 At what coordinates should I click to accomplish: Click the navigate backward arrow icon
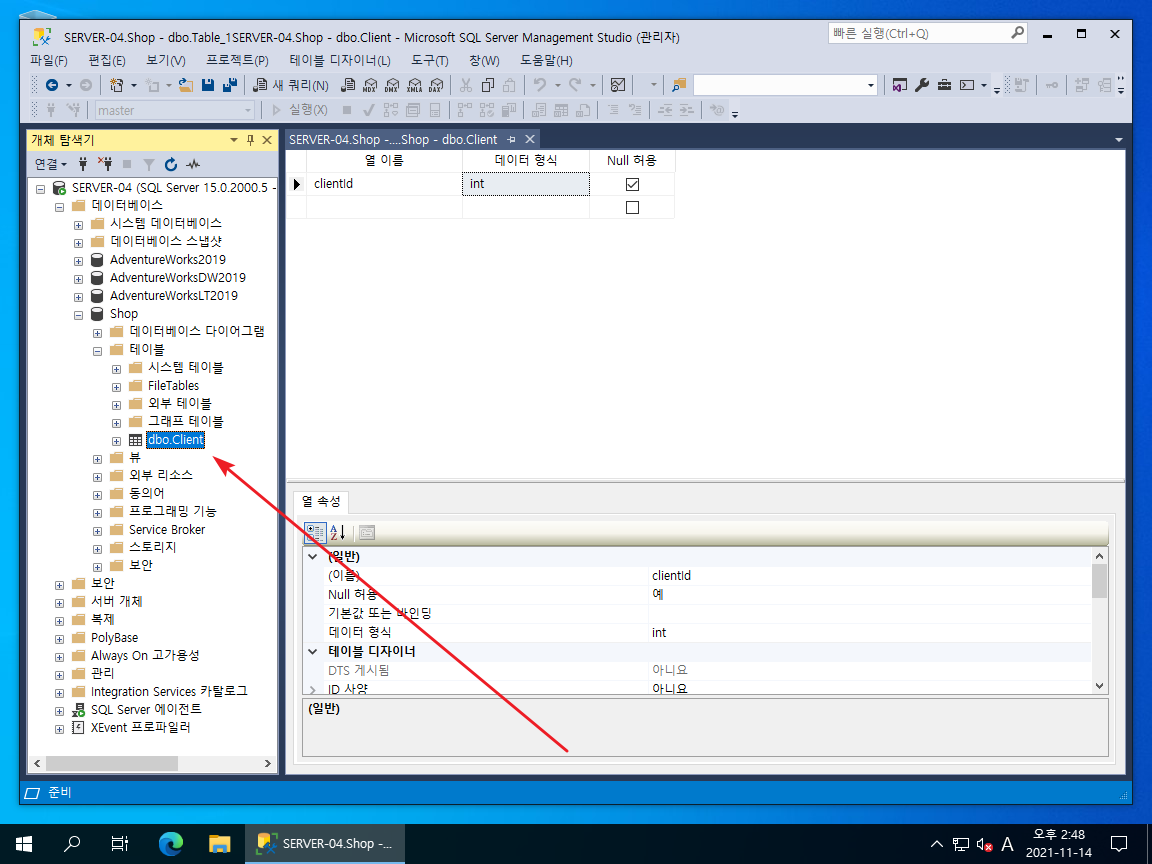pyautogui.click(x=51, y=85)
